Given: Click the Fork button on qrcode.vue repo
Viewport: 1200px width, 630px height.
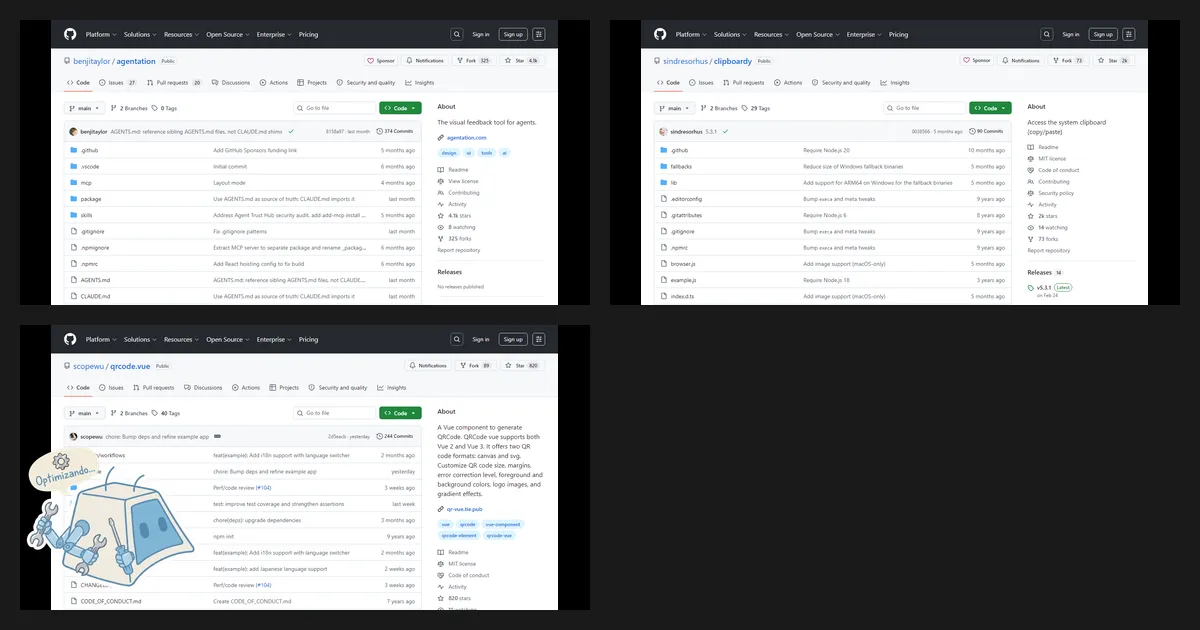Looking at the screenshot, I should (x=475, y=365).
